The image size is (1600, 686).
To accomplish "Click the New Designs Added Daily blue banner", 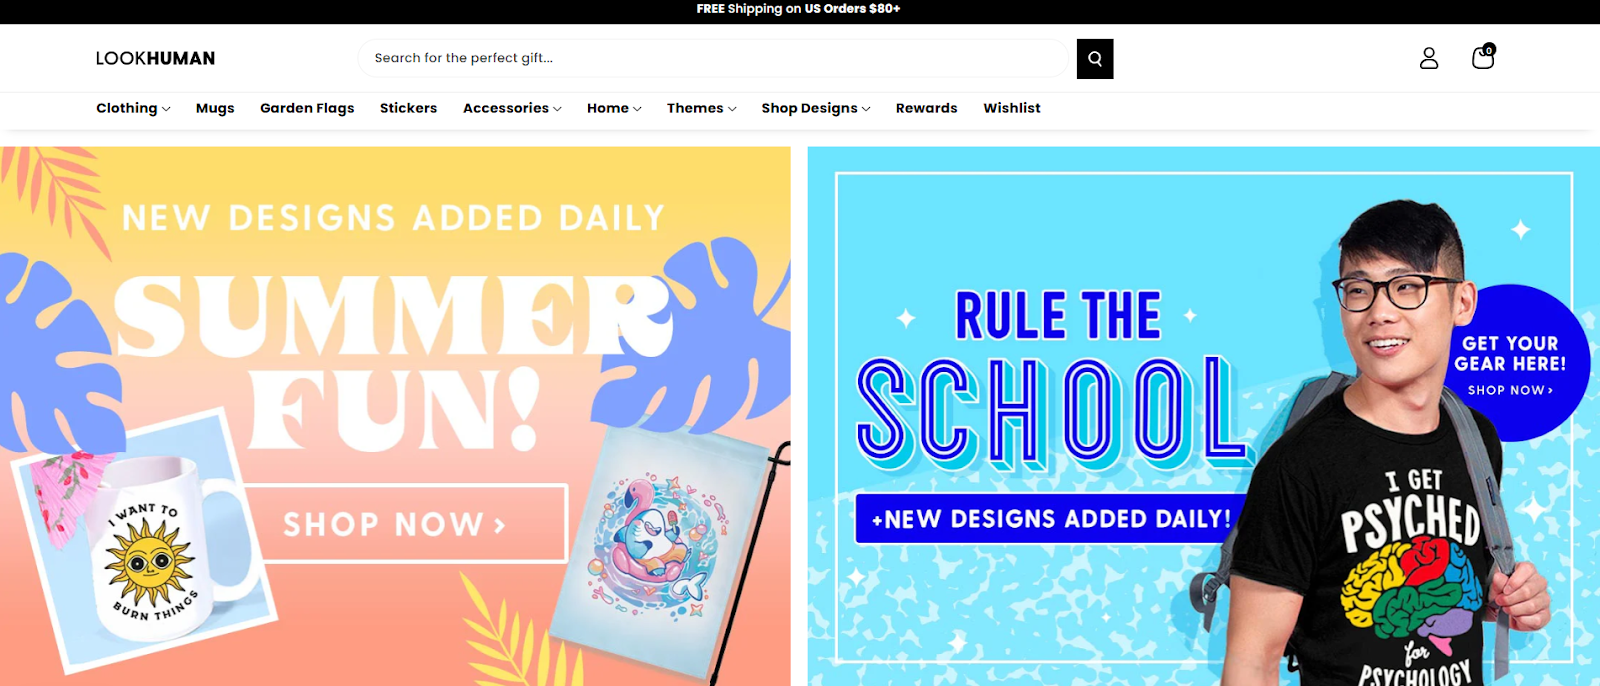I will pyautogui.click(x=1050, y=519).
